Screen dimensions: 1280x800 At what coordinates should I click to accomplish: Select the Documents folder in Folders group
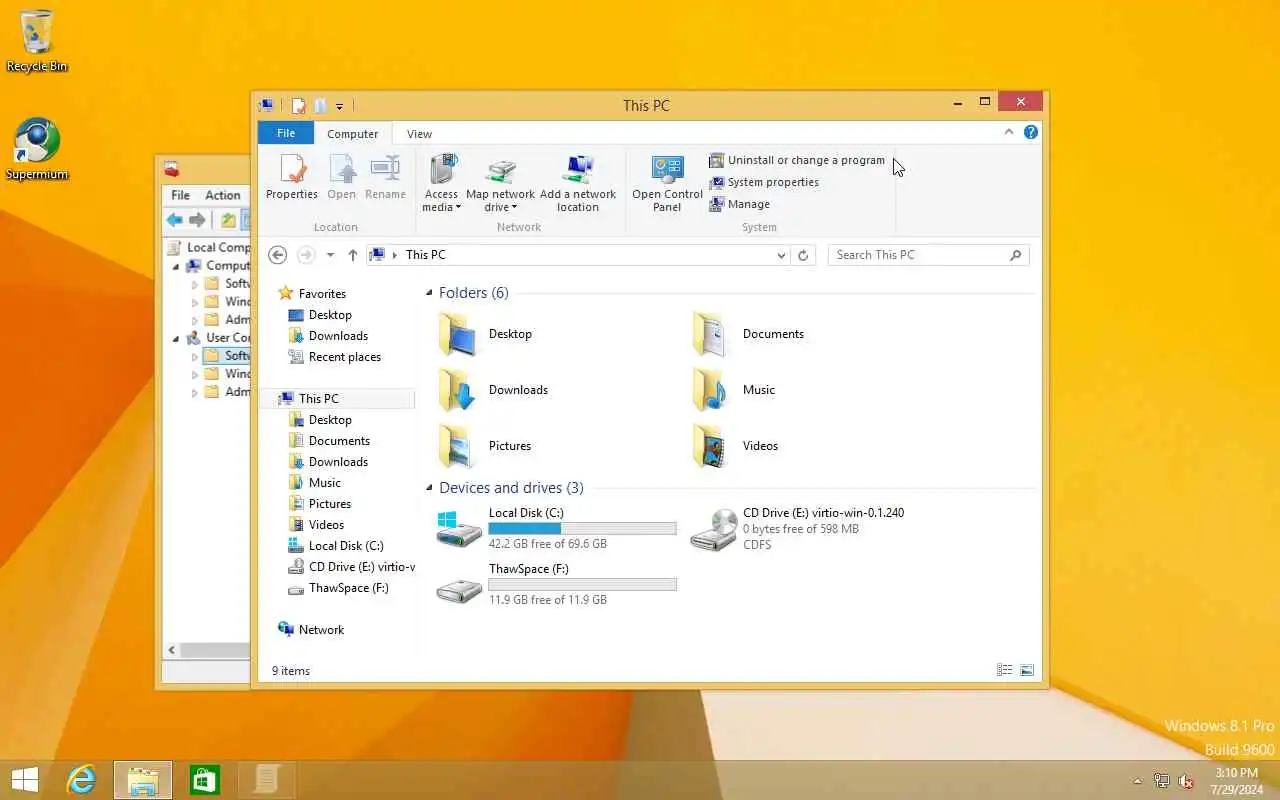748,334
